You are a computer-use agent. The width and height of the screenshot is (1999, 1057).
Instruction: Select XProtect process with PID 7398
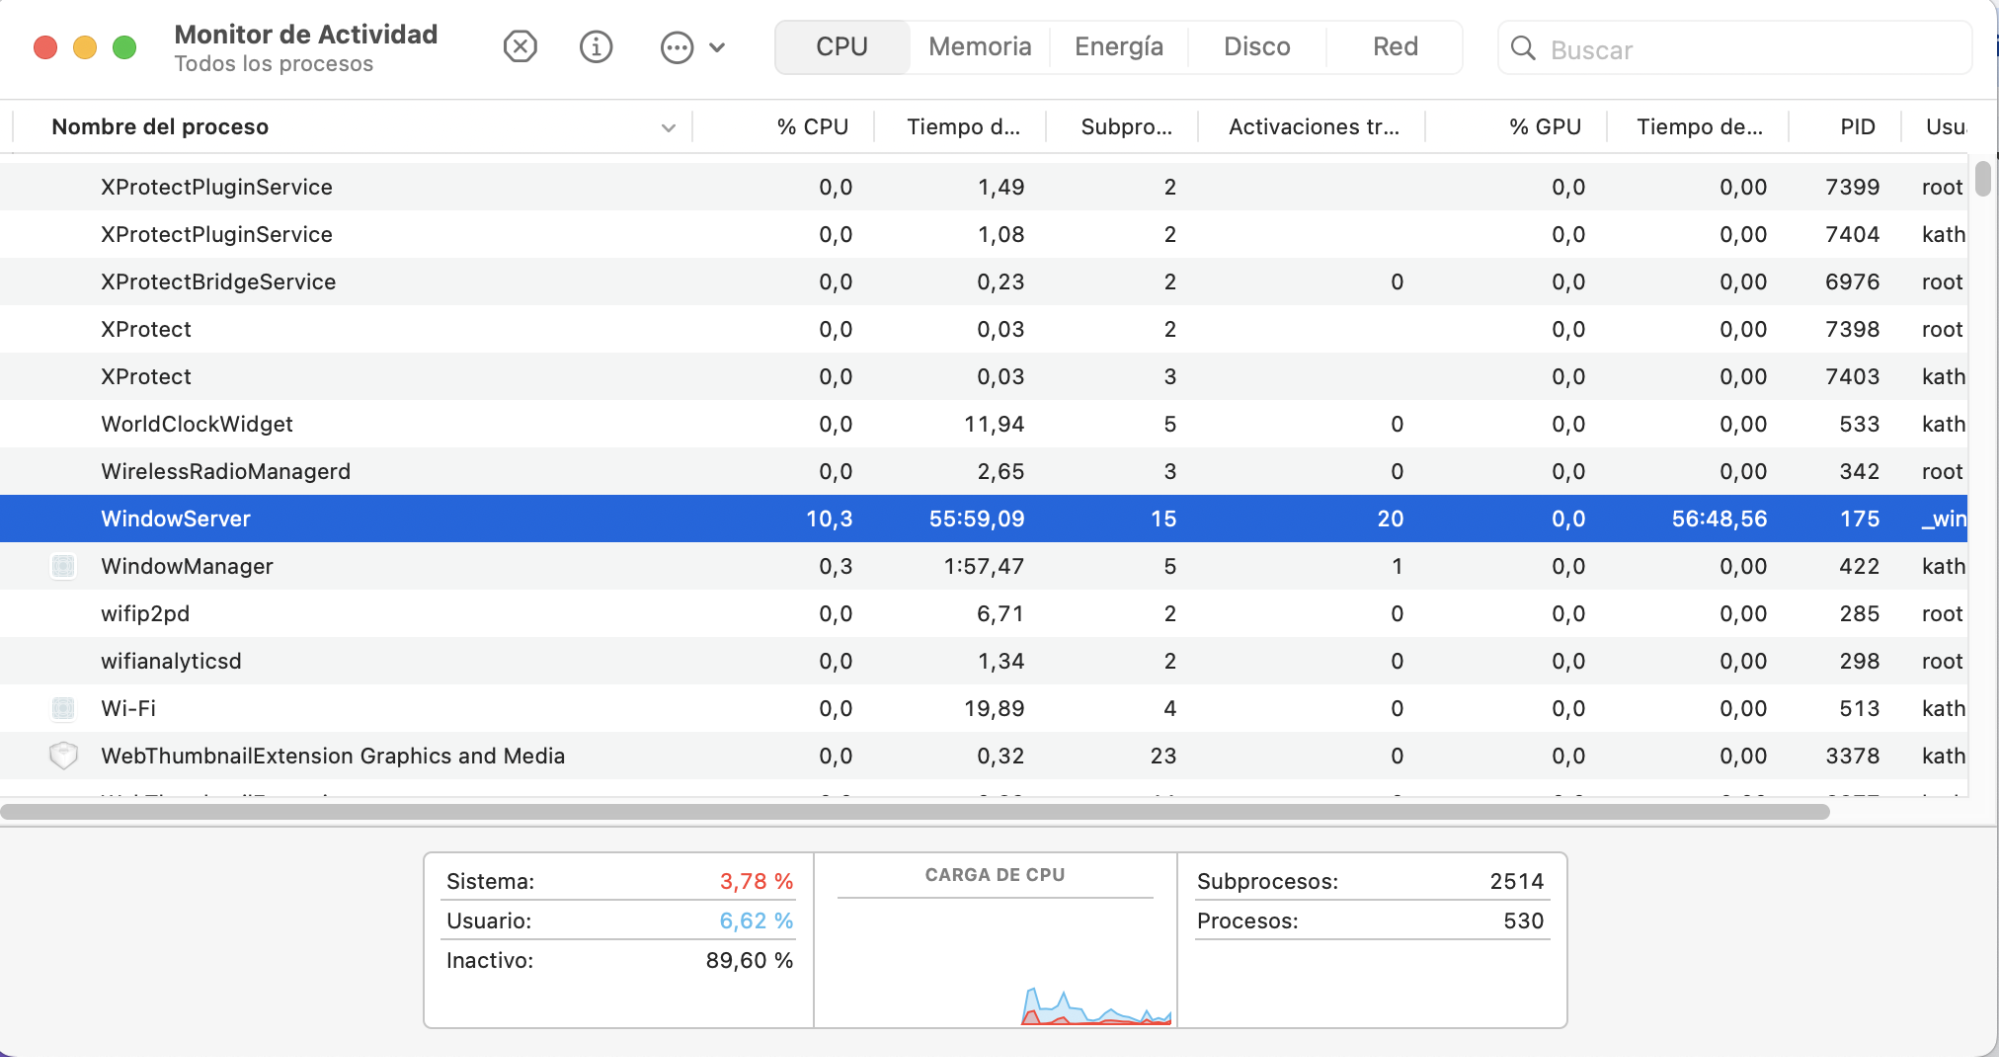[x=984, y=329]
